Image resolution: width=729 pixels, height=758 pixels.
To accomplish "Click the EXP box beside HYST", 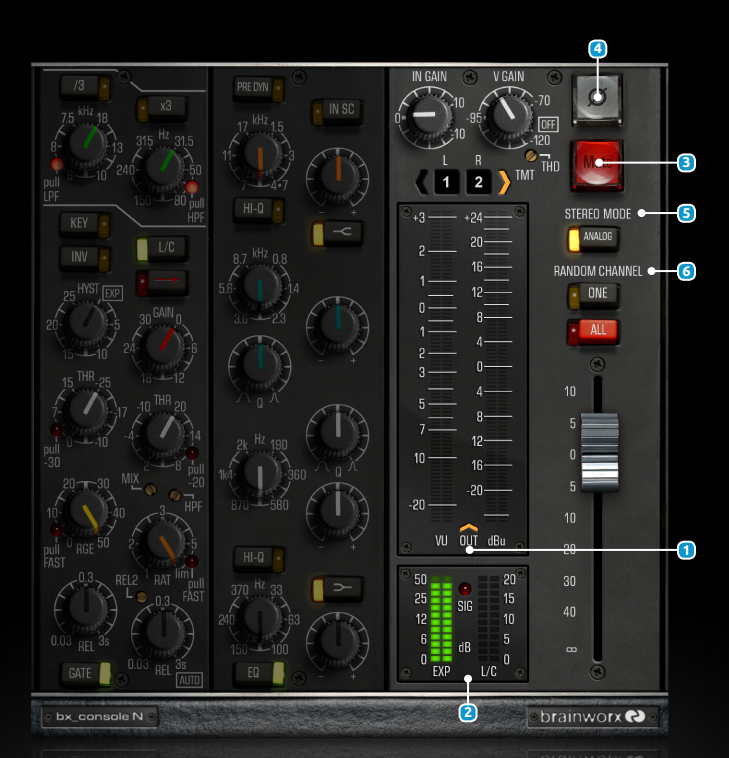I will pos(113,293).
